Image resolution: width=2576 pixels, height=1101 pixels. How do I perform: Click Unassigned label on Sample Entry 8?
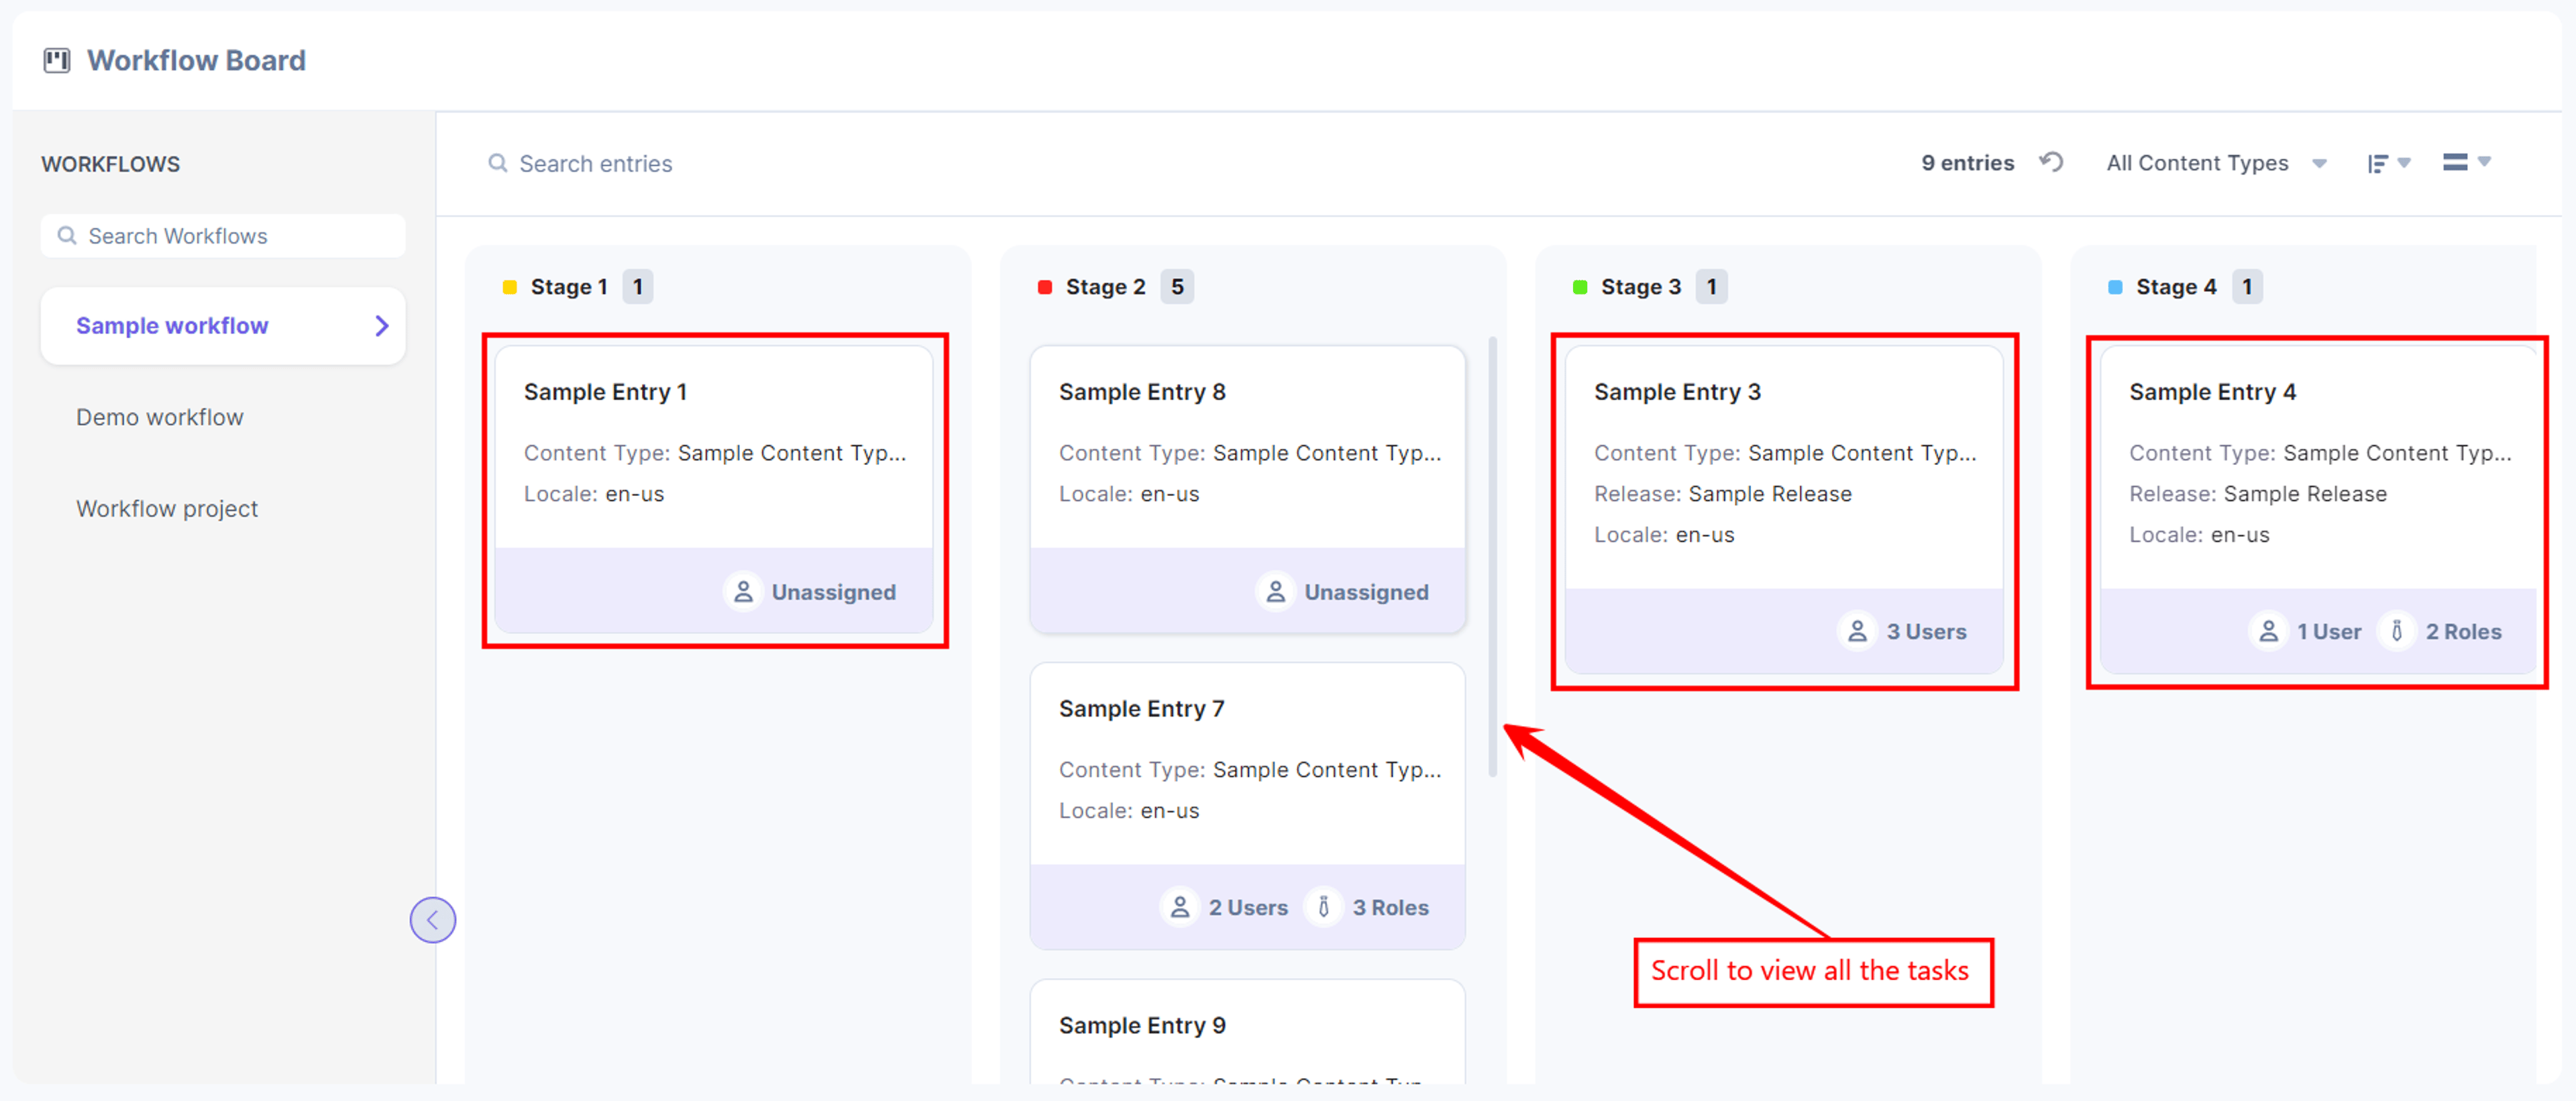(x=1366, y=593)
